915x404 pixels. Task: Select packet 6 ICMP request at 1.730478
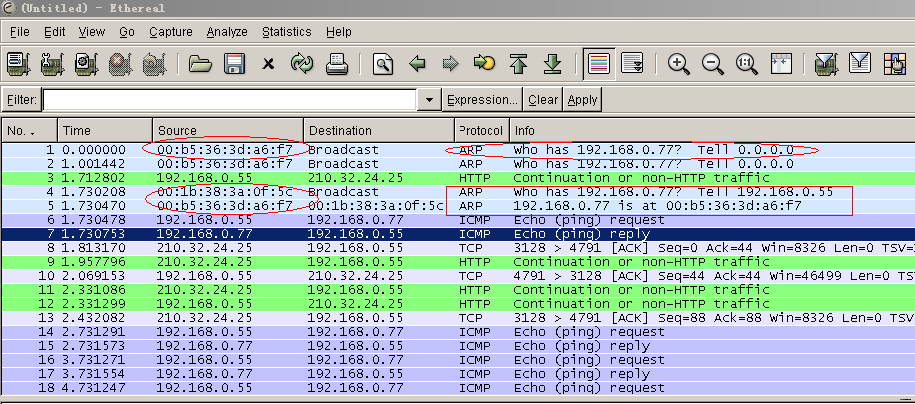(458, 220)
